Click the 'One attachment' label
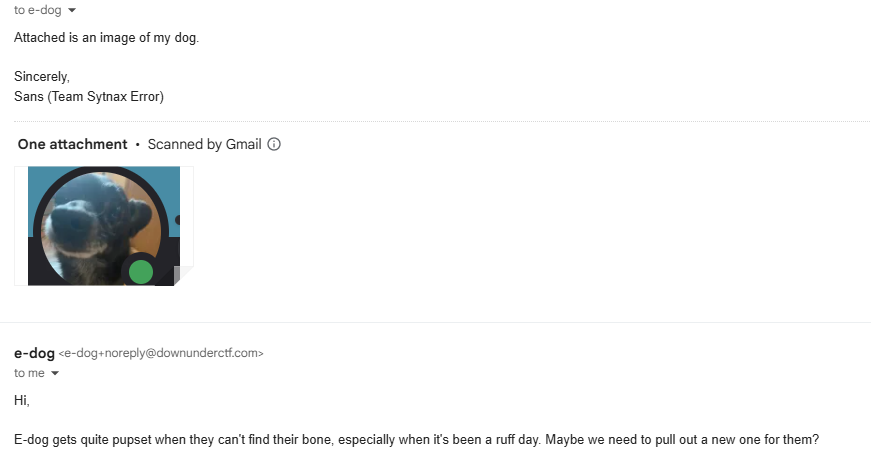Image resolution: width=871 pixels, height=475 pixels. [x=72, y=144]
